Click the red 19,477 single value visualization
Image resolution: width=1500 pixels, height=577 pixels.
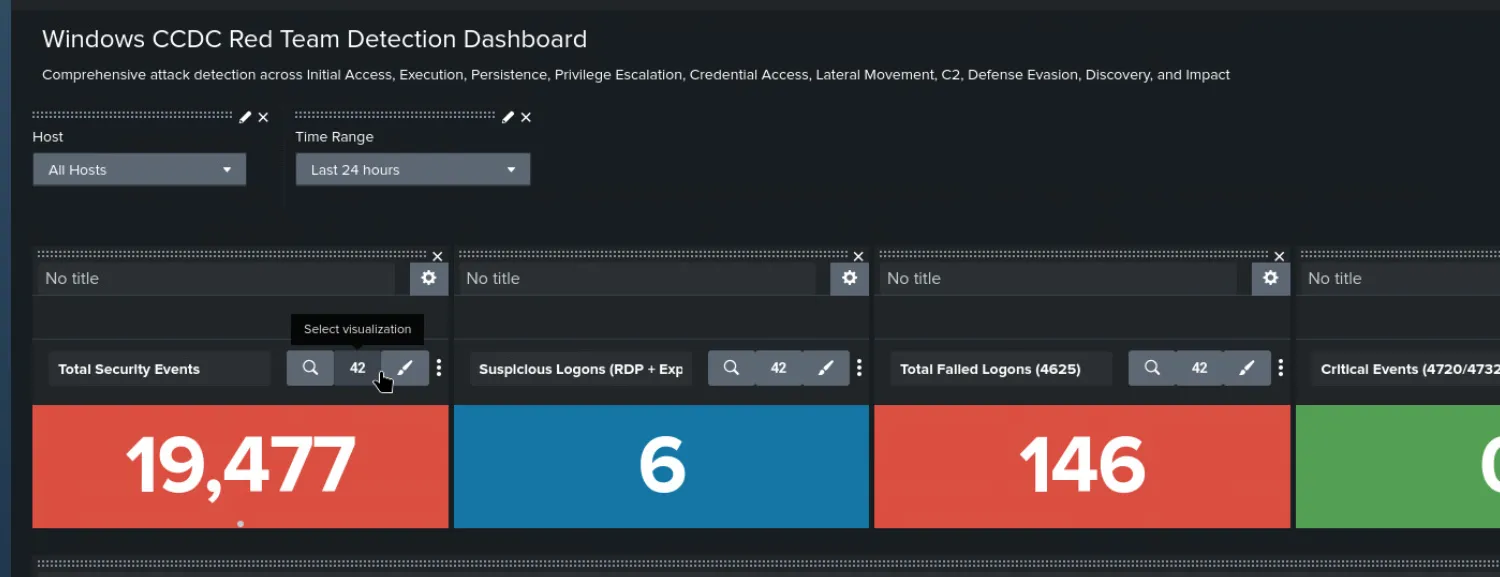[x=240, y=466]
